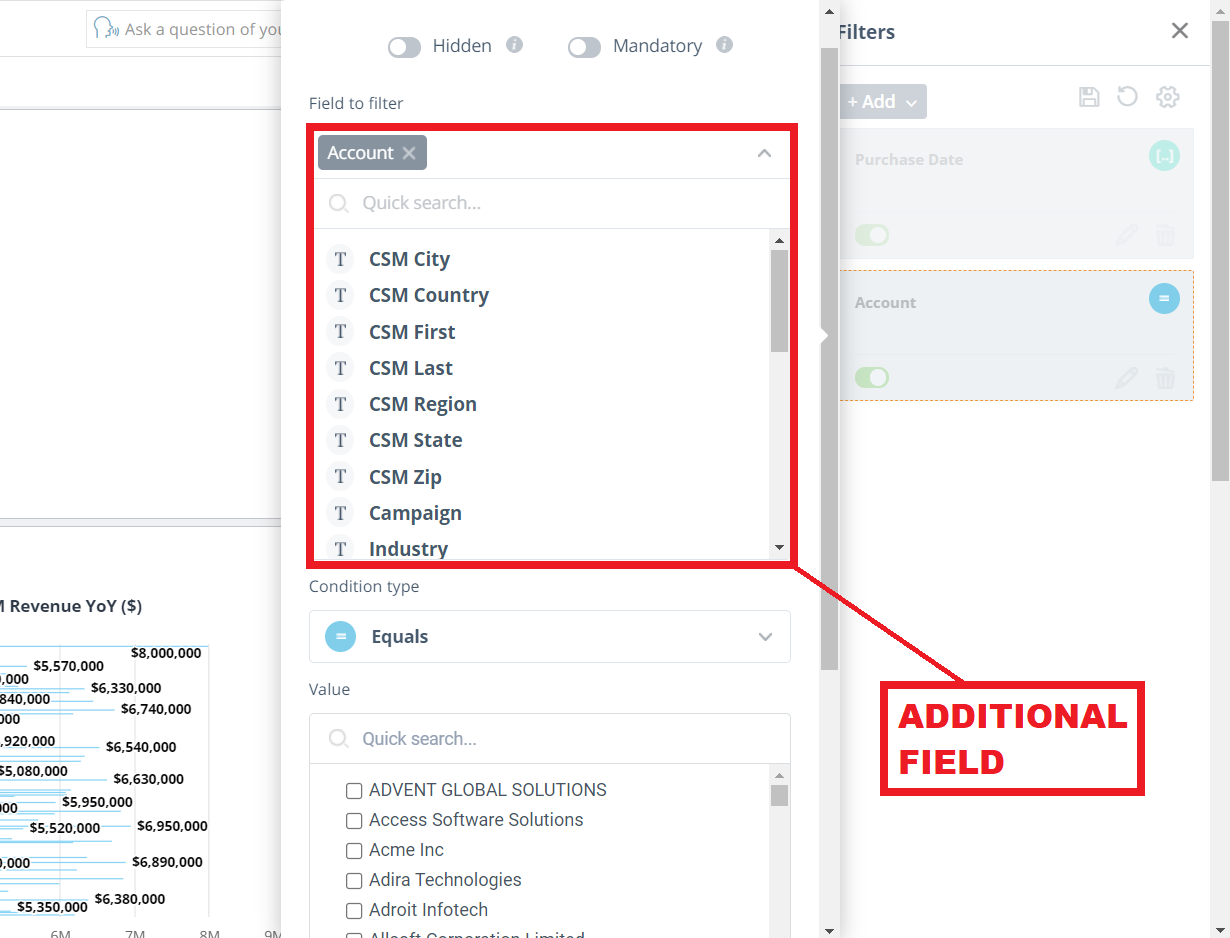Open the Equals condition type dropdown
Image resolution: width=1230 pixels, height=938 pixels.
point(549,637)
